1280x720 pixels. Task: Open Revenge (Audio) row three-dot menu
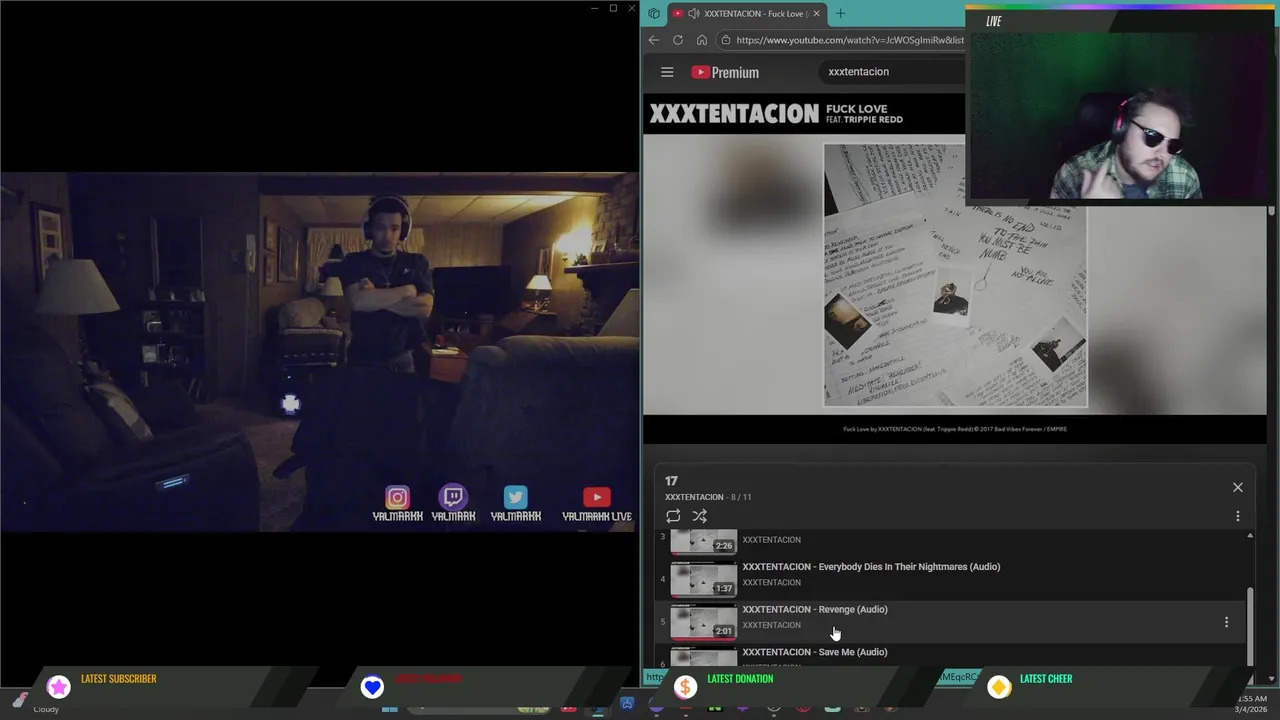click(1227, 622)
